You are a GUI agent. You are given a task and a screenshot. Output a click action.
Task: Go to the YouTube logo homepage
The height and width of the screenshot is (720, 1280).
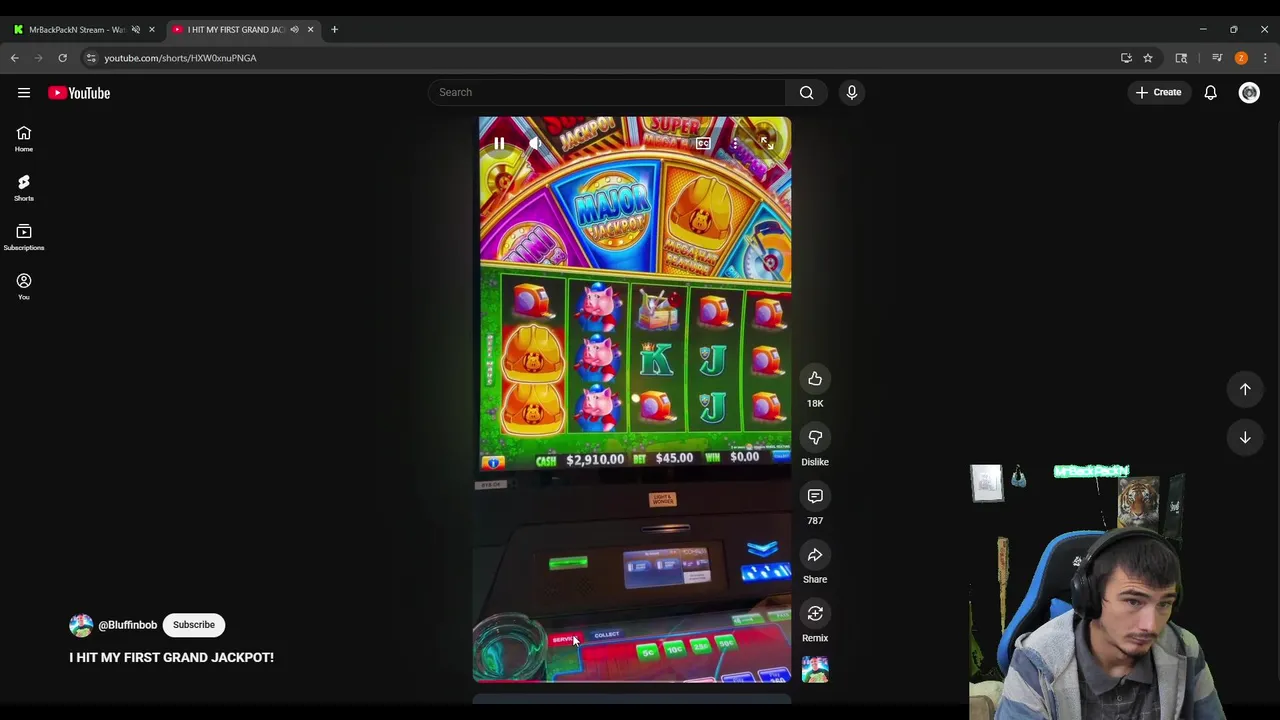(79, 93)
